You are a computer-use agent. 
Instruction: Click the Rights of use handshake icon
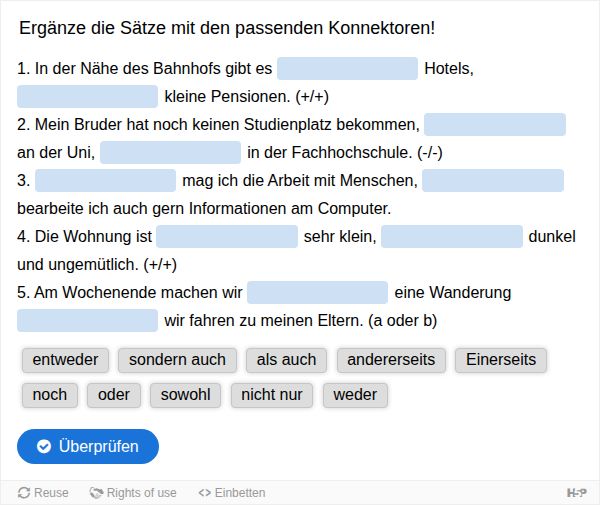[96, 493]
